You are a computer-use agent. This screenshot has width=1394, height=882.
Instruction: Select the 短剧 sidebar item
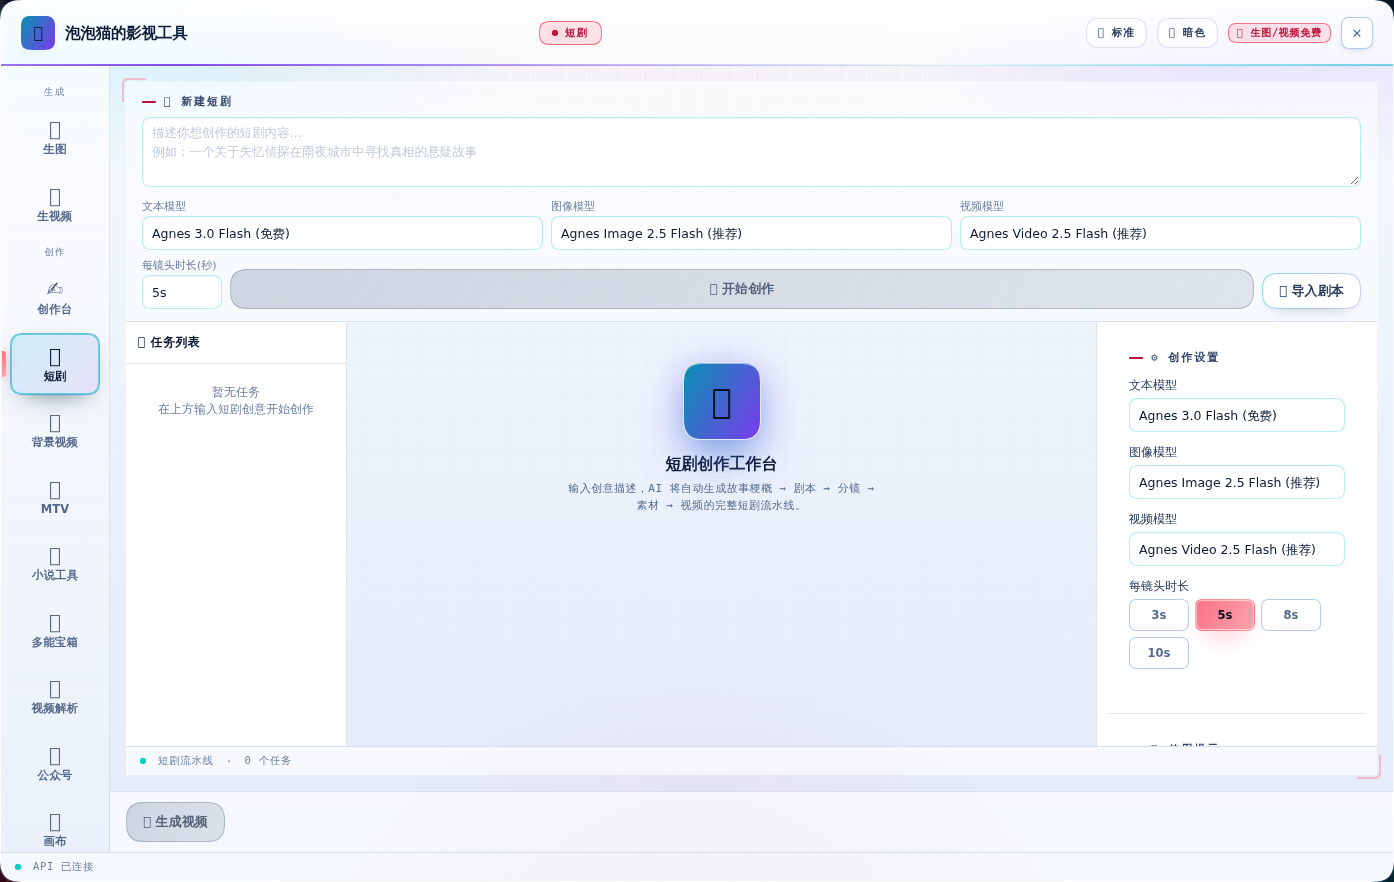(x=55, y=364)
